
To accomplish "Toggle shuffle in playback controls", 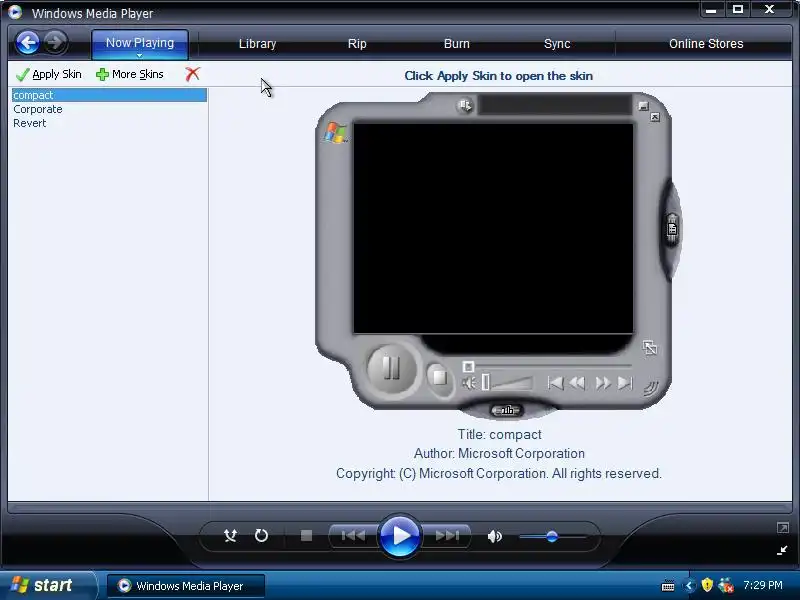I will pyautogui.click(x=230, y=536).
